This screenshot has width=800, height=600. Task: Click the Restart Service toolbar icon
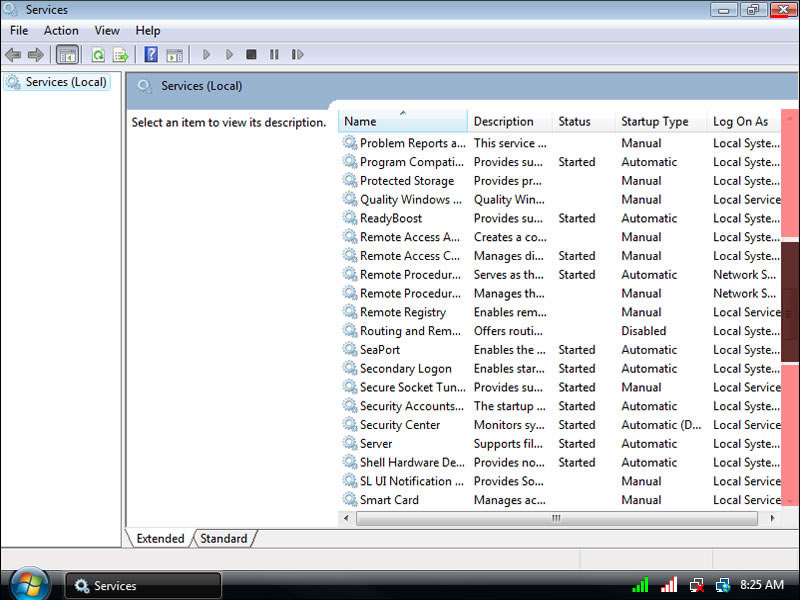coord(297,55)
